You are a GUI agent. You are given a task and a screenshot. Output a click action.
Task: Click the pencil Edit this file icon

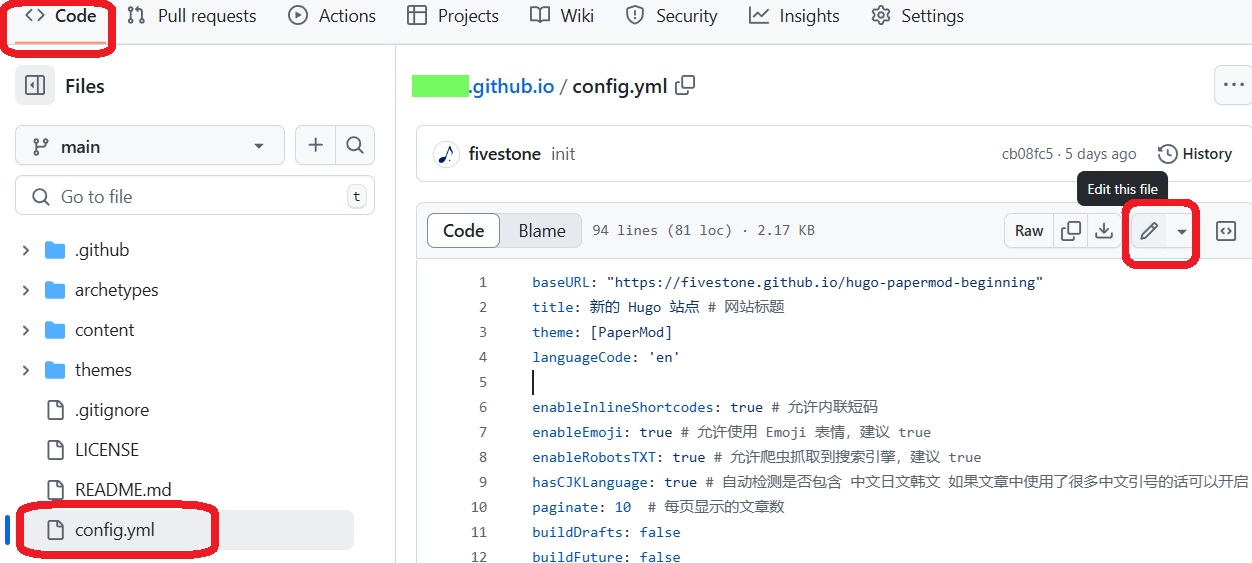coord(1149,231)
